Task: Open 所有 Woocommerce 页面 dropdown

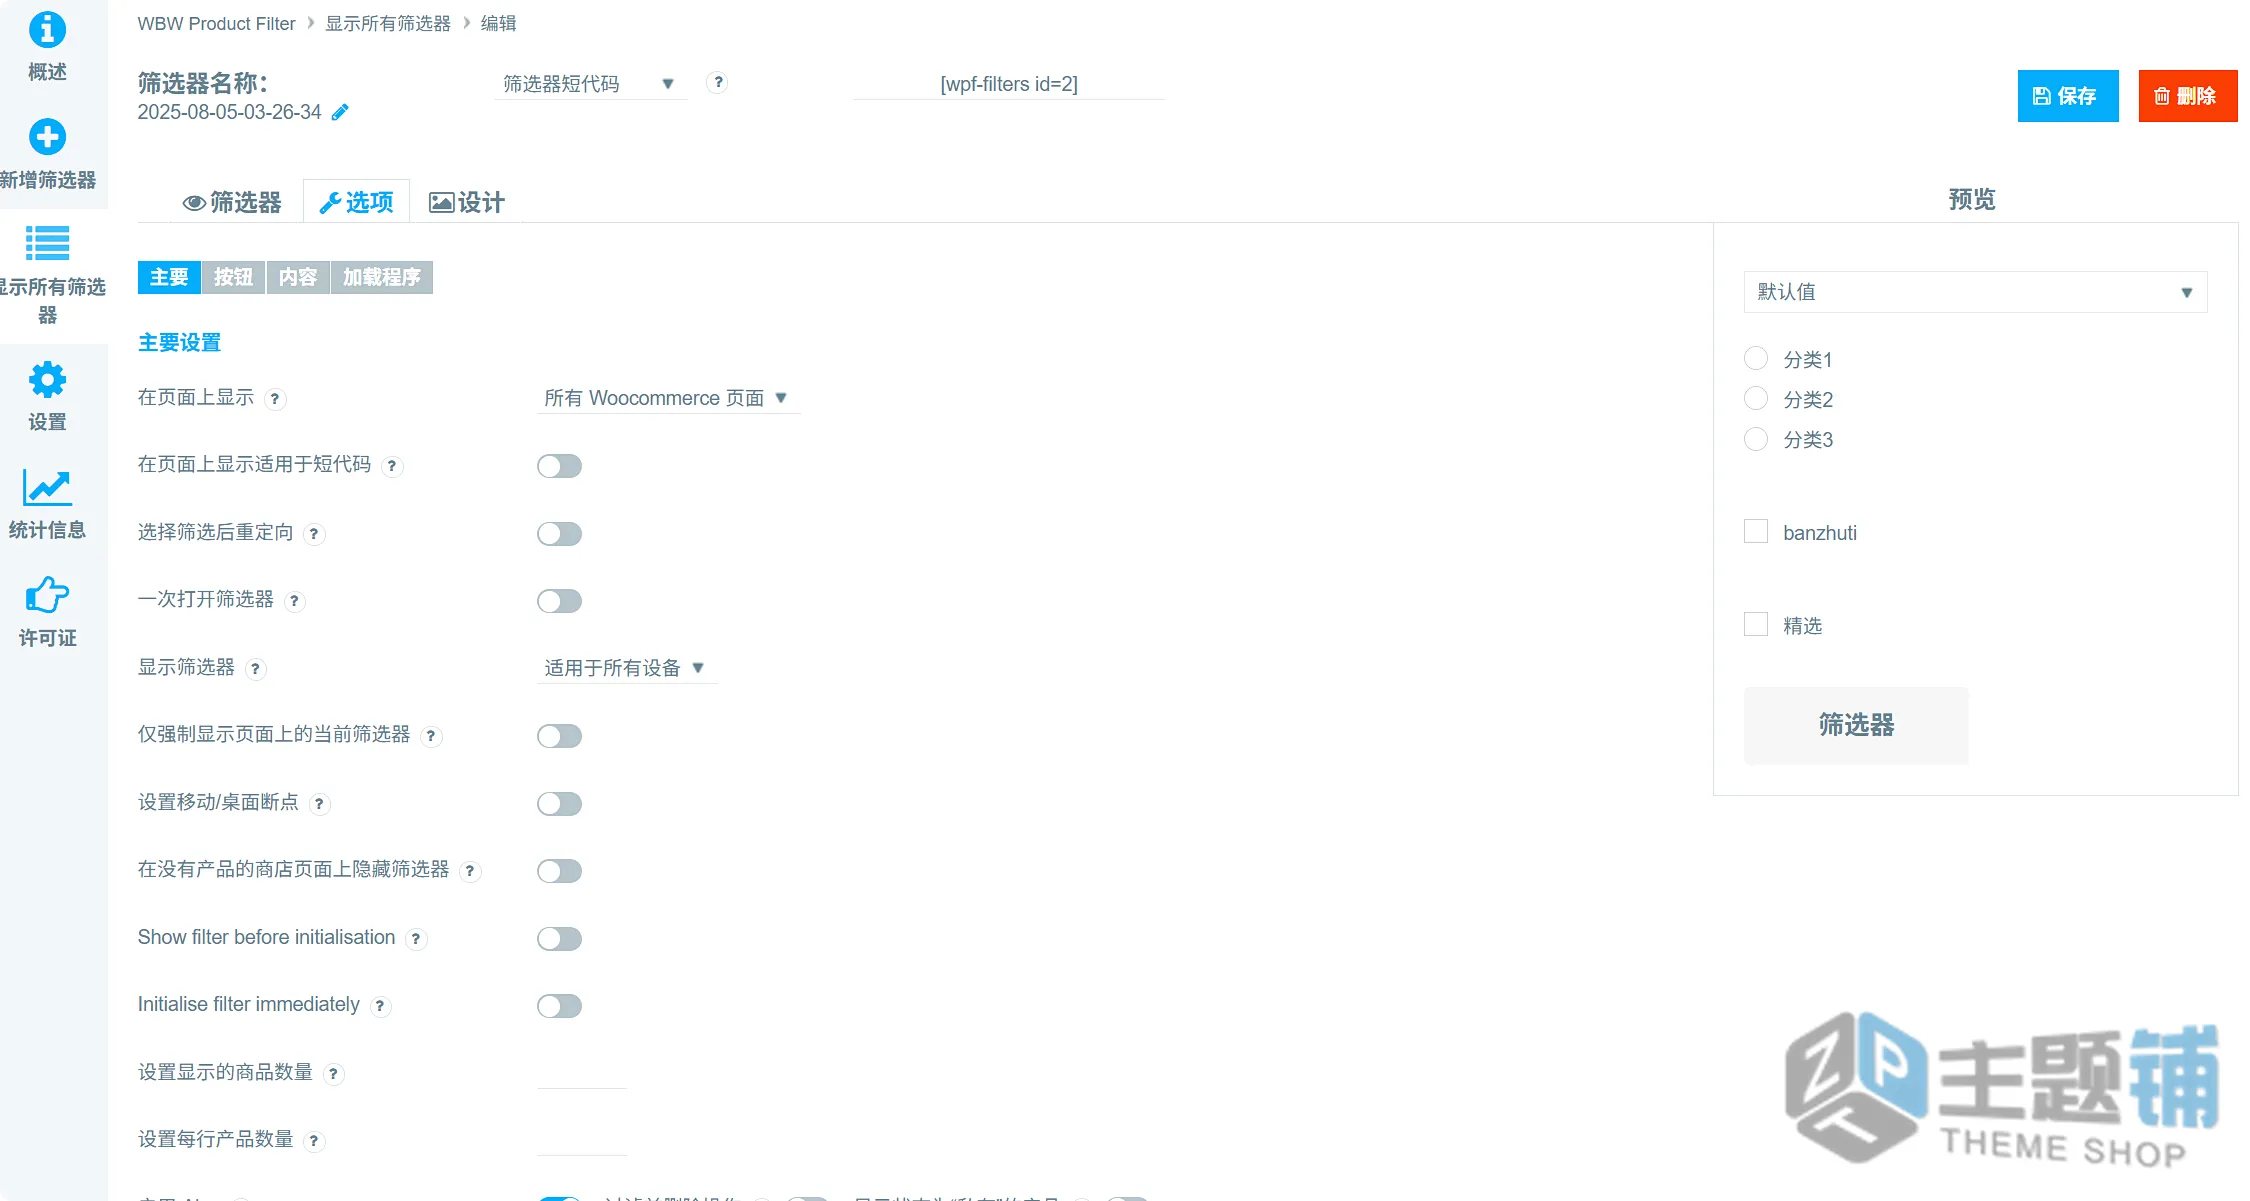Action: pyautogui.click(x=668, y=398)
